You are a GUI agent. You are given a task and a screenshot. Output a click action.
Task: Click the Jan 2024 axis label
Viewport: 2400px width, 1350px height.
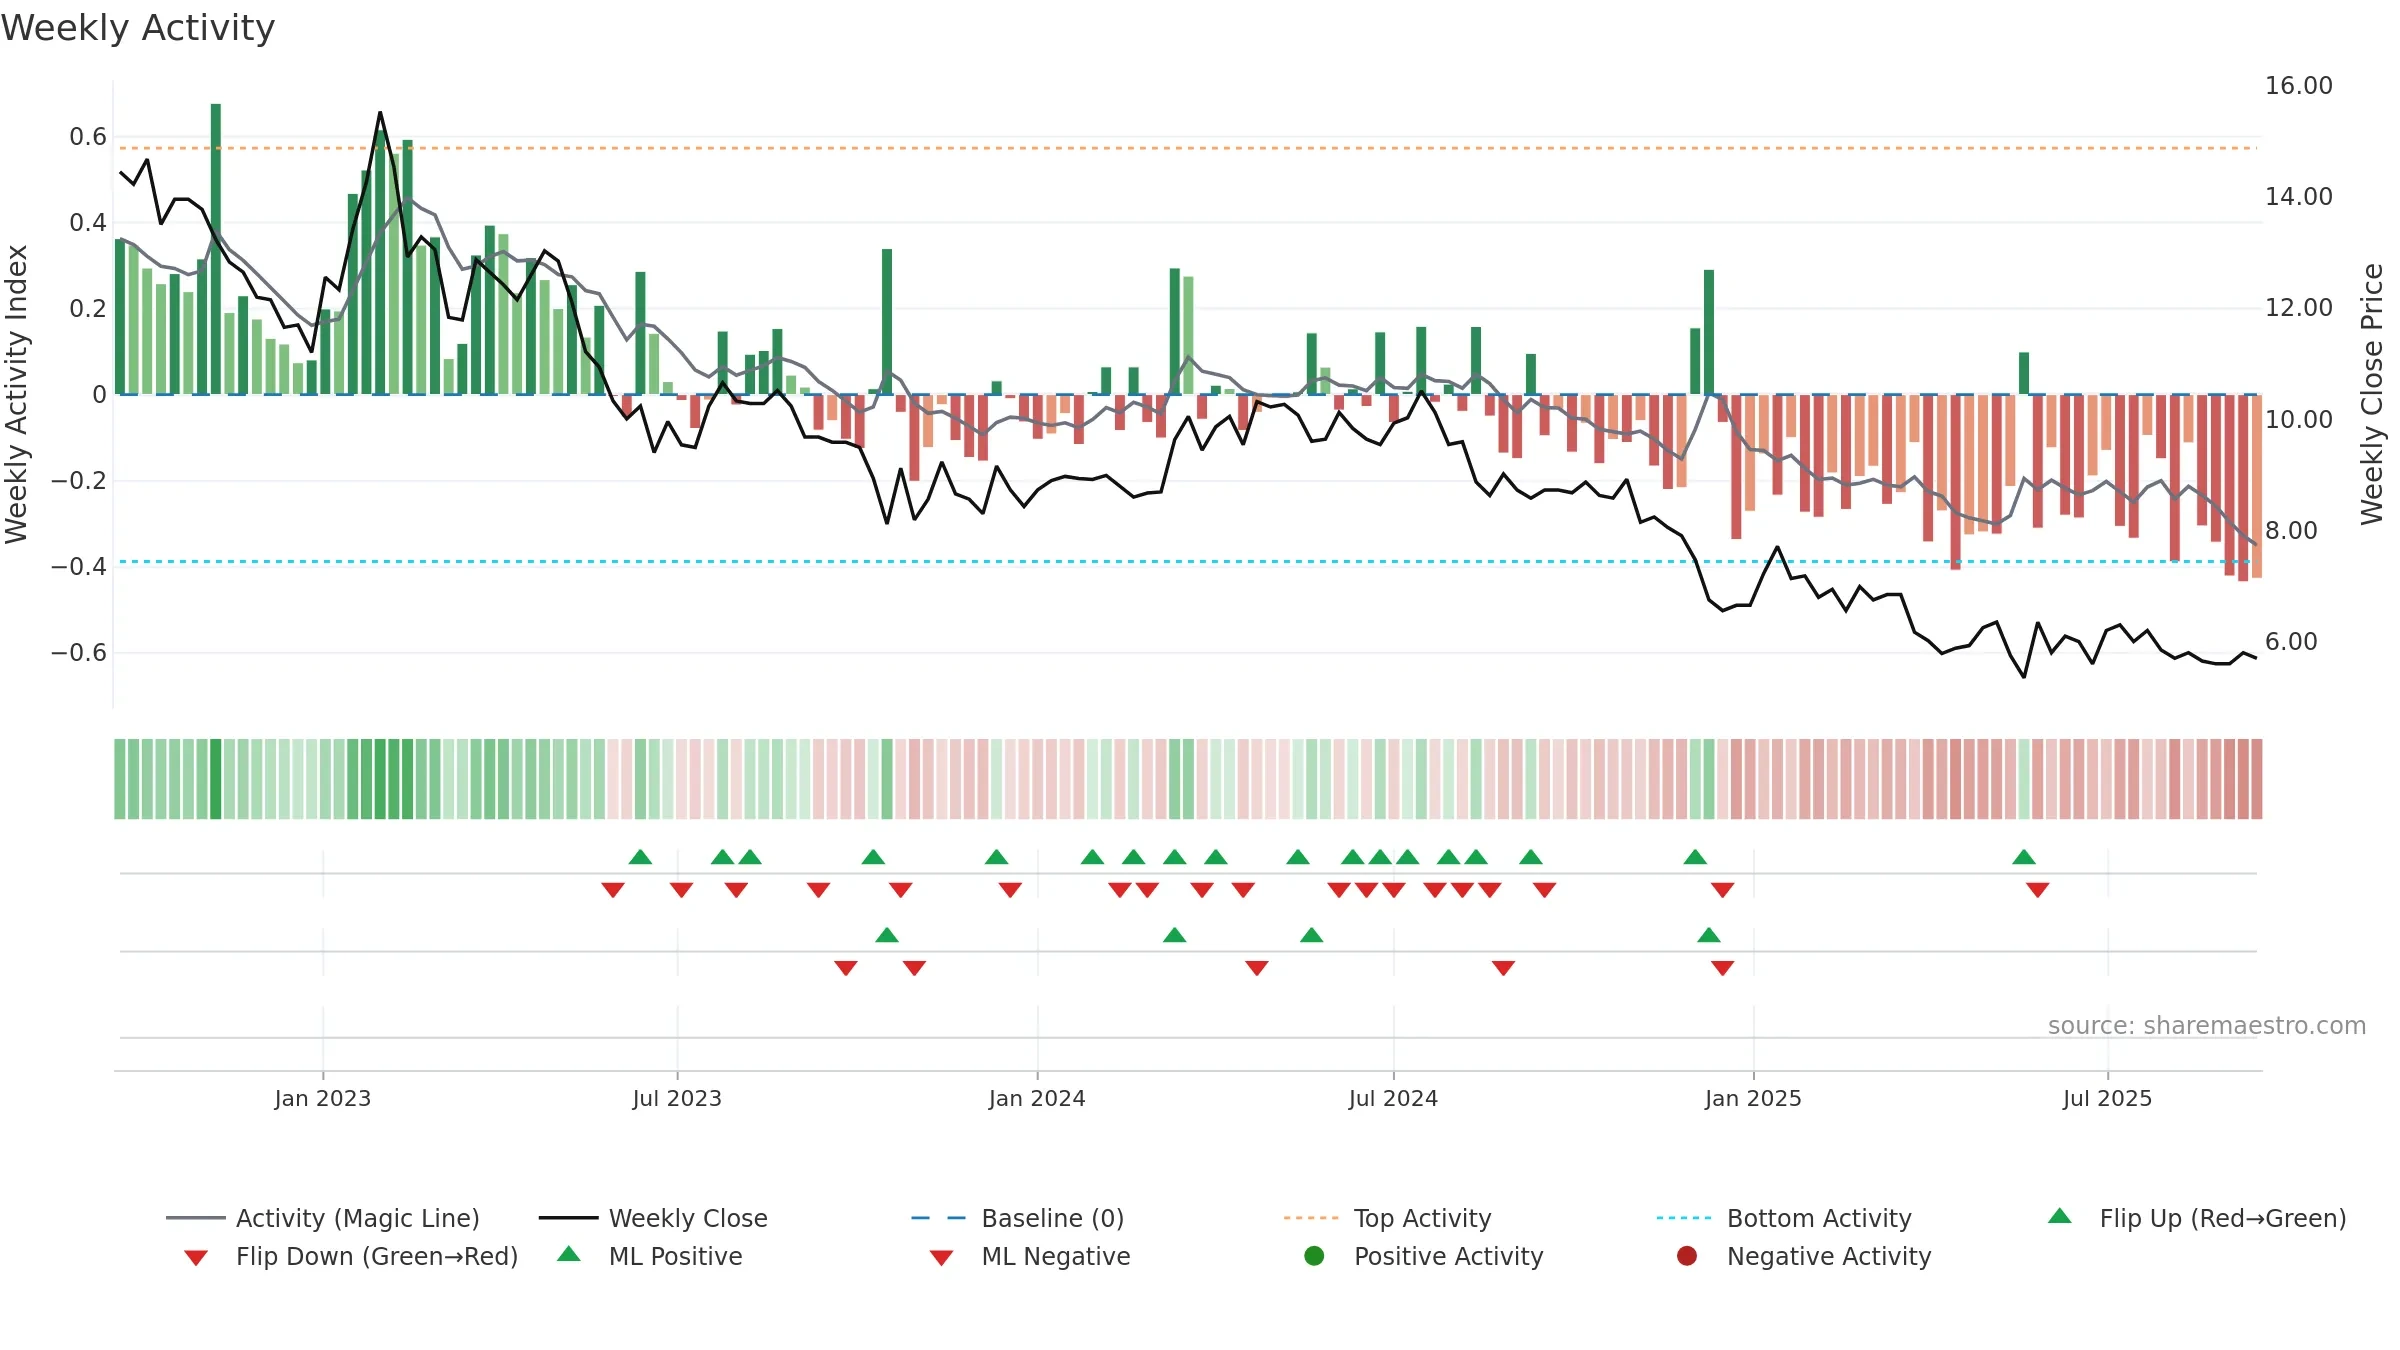click(x=1037, y=1098)
